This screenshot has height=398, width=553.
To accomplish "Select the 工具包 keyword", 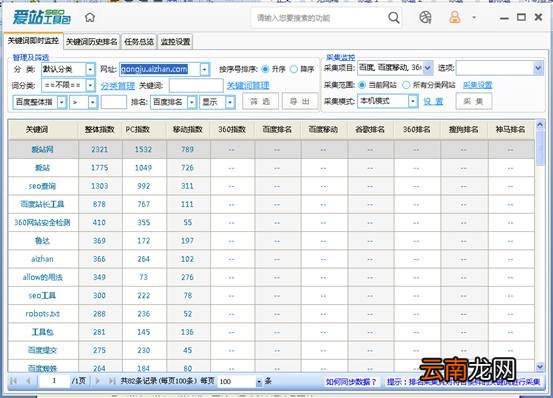I will pos(42,332).
